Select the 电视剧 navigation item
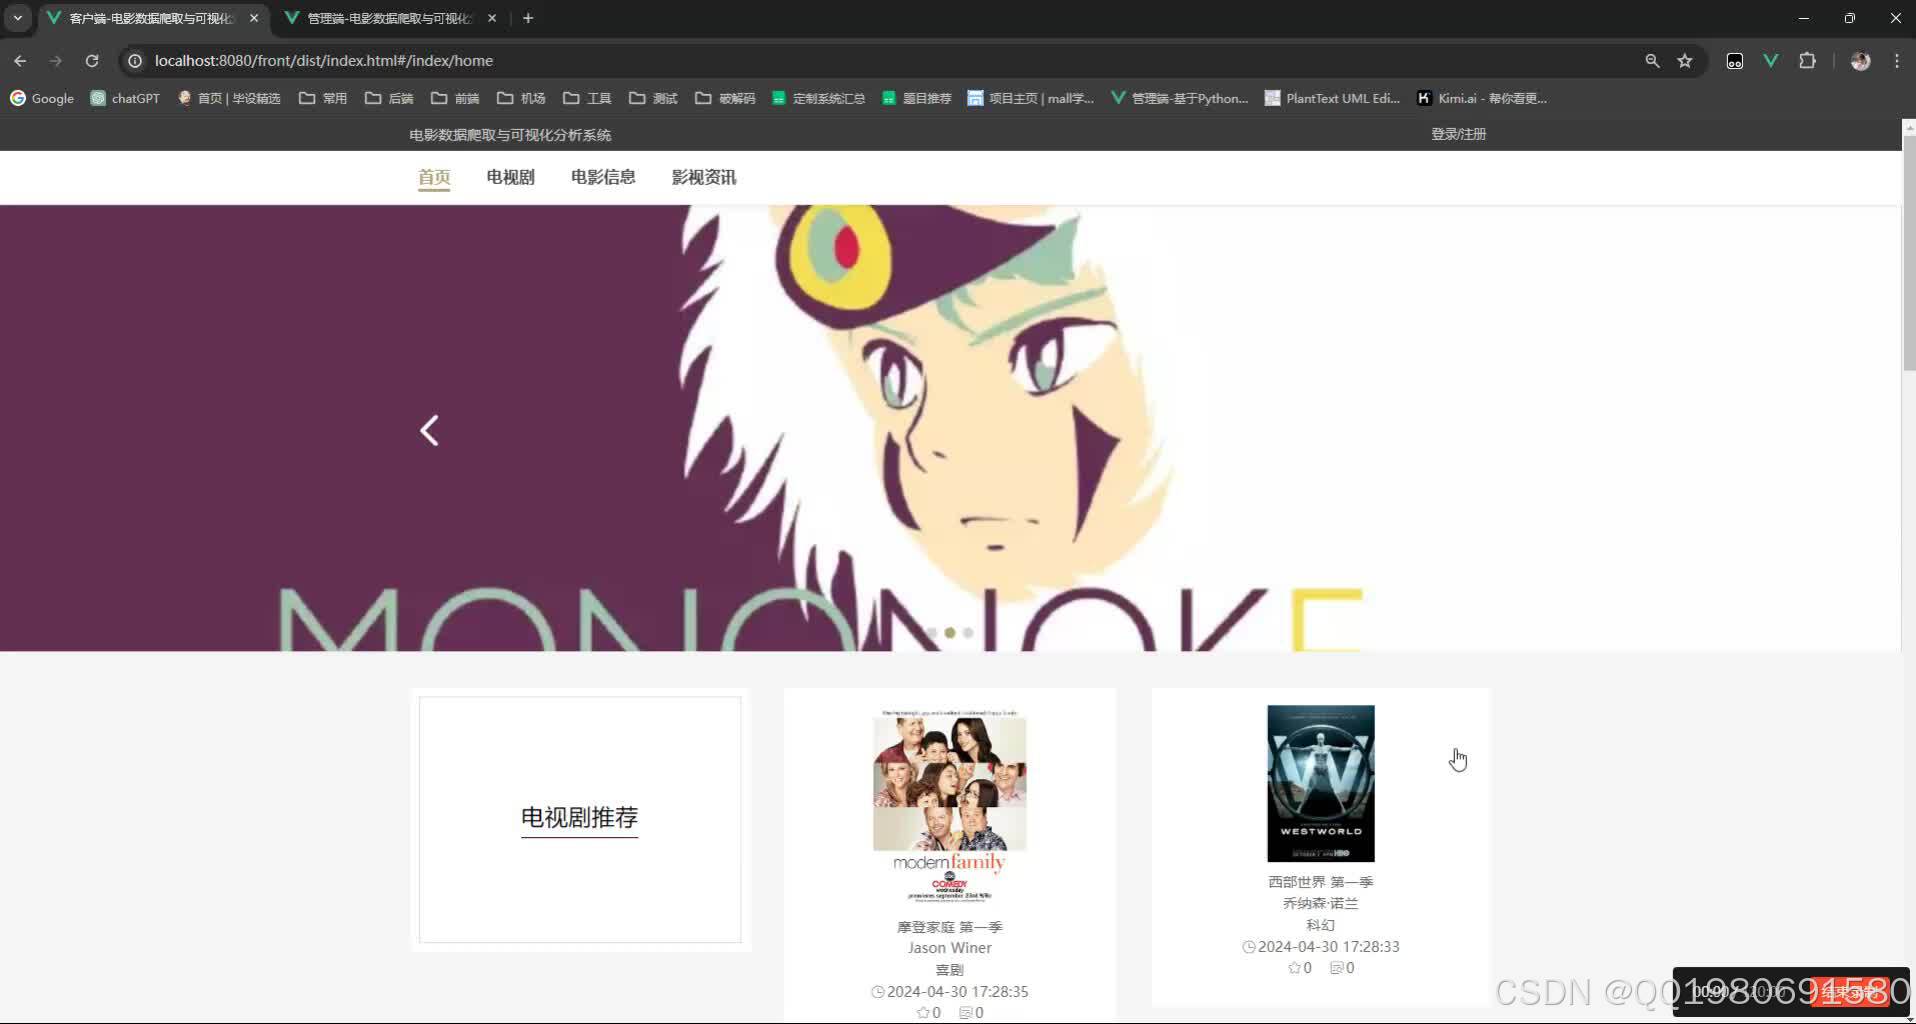Viewport: 1916px width, 1024px height. [x=510, y=177]
